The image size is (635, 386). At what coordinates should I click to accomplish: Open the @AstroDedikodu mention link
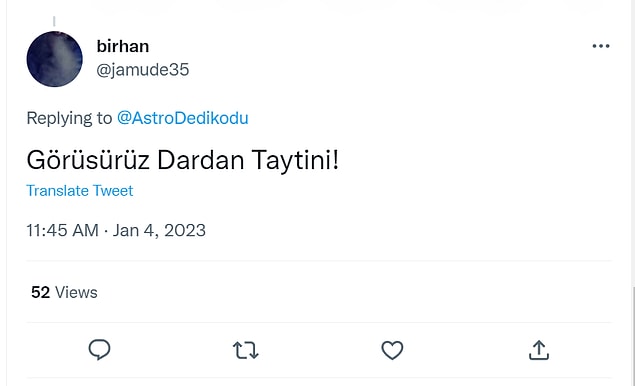183,118
